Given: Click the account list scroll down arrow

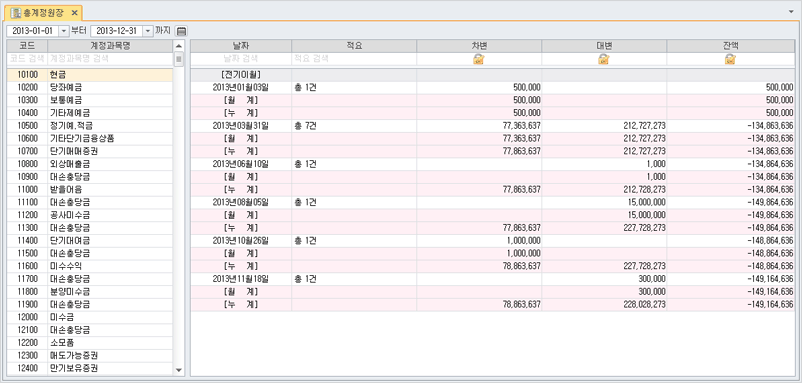Looking at the screenshot, I should click(x=179, y=370).
